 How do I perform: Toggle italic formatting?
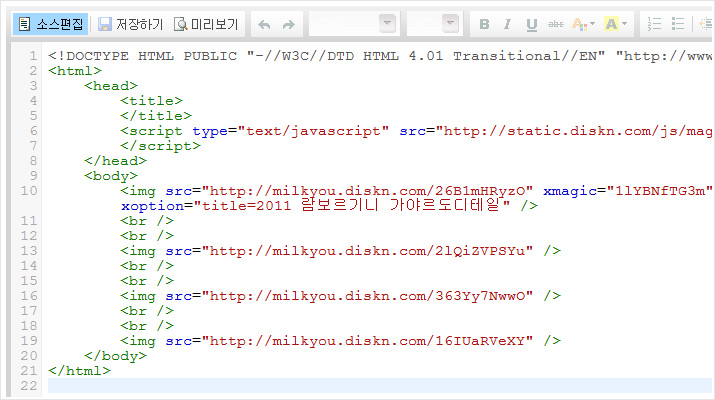pos(508,24)
